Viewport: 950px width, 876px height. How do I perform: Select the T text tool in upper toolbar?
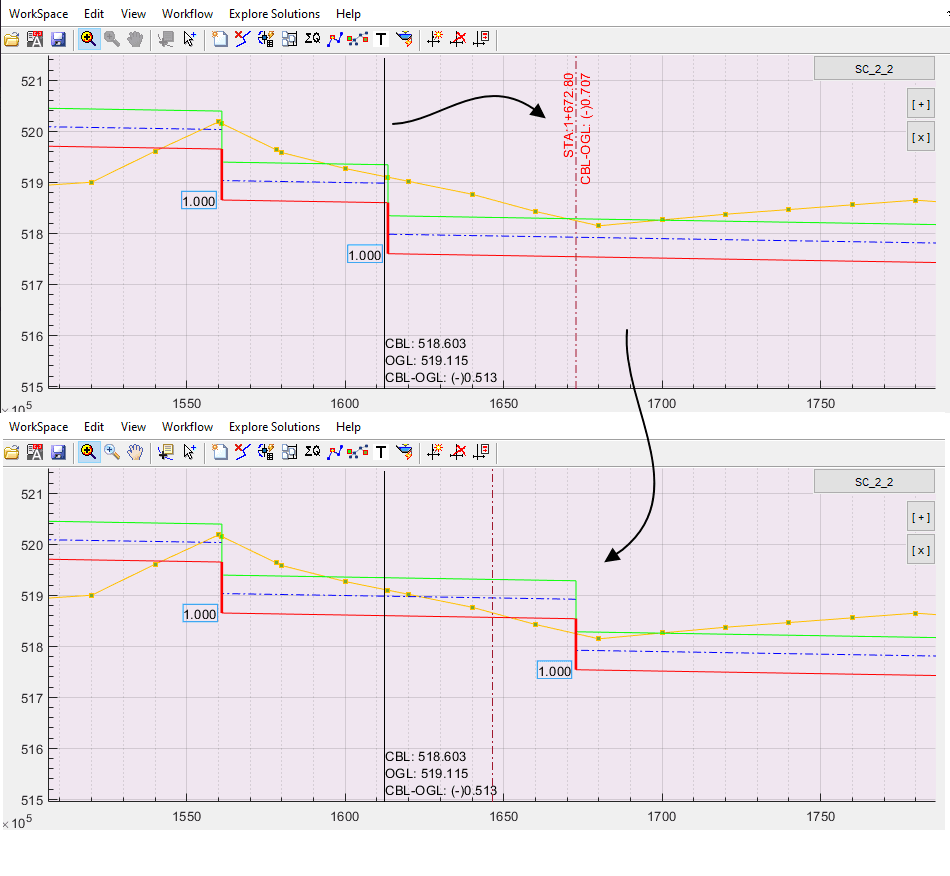point(381,40)
